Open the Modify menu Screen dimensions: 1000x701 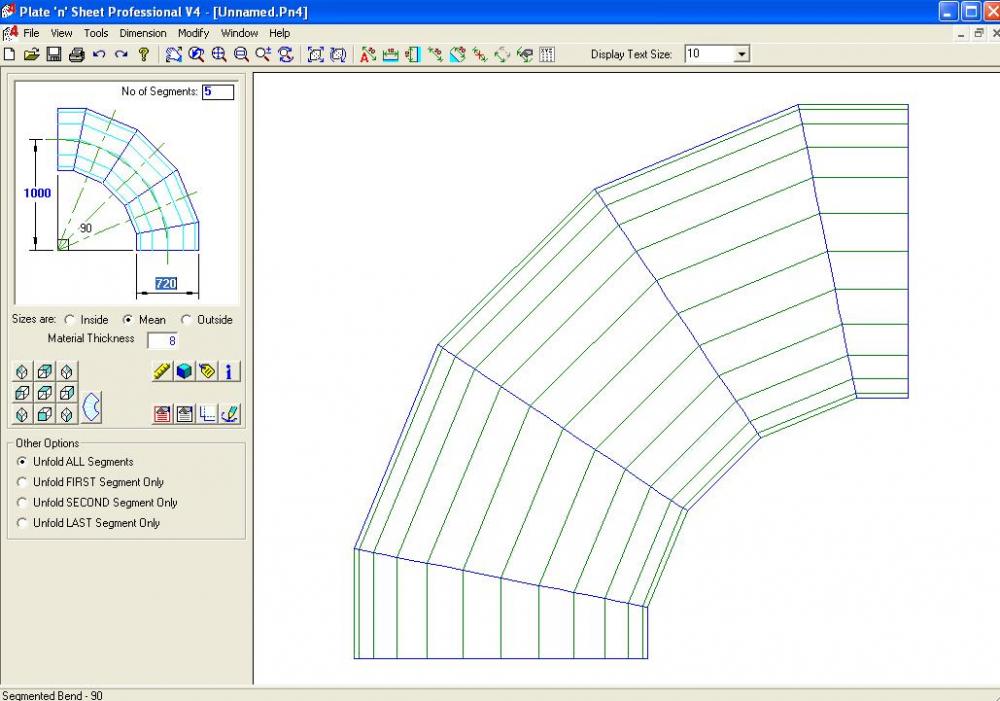pos(193,33)
